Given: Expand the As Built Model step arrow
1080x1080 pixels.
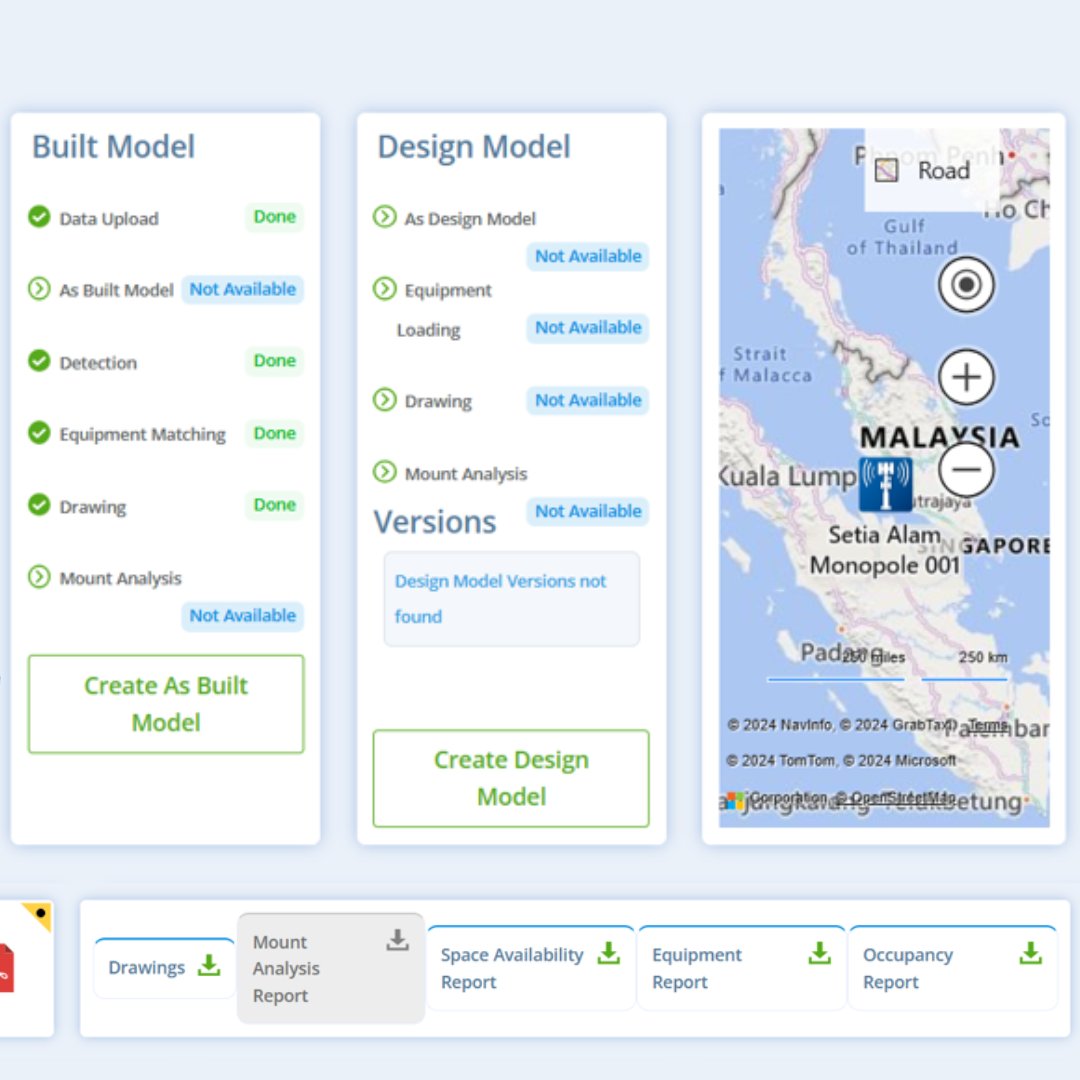Looking at the screenshot, I should (x=39, y=289).
